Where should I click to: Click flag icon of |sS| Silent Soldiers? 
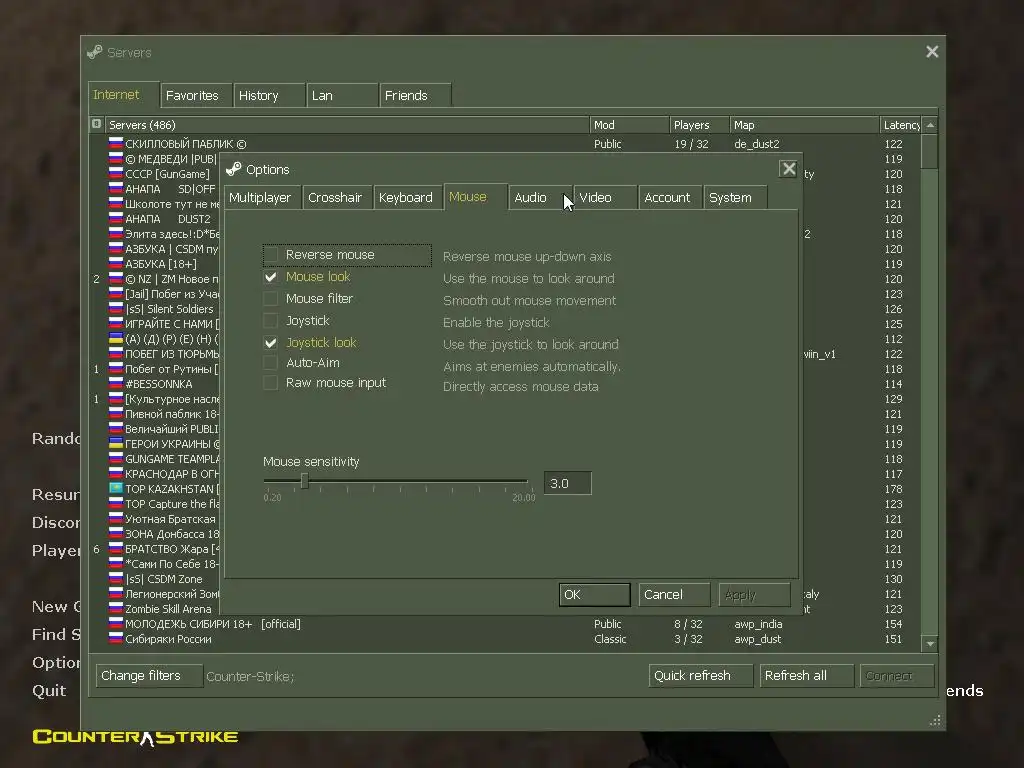pos(116,309)
